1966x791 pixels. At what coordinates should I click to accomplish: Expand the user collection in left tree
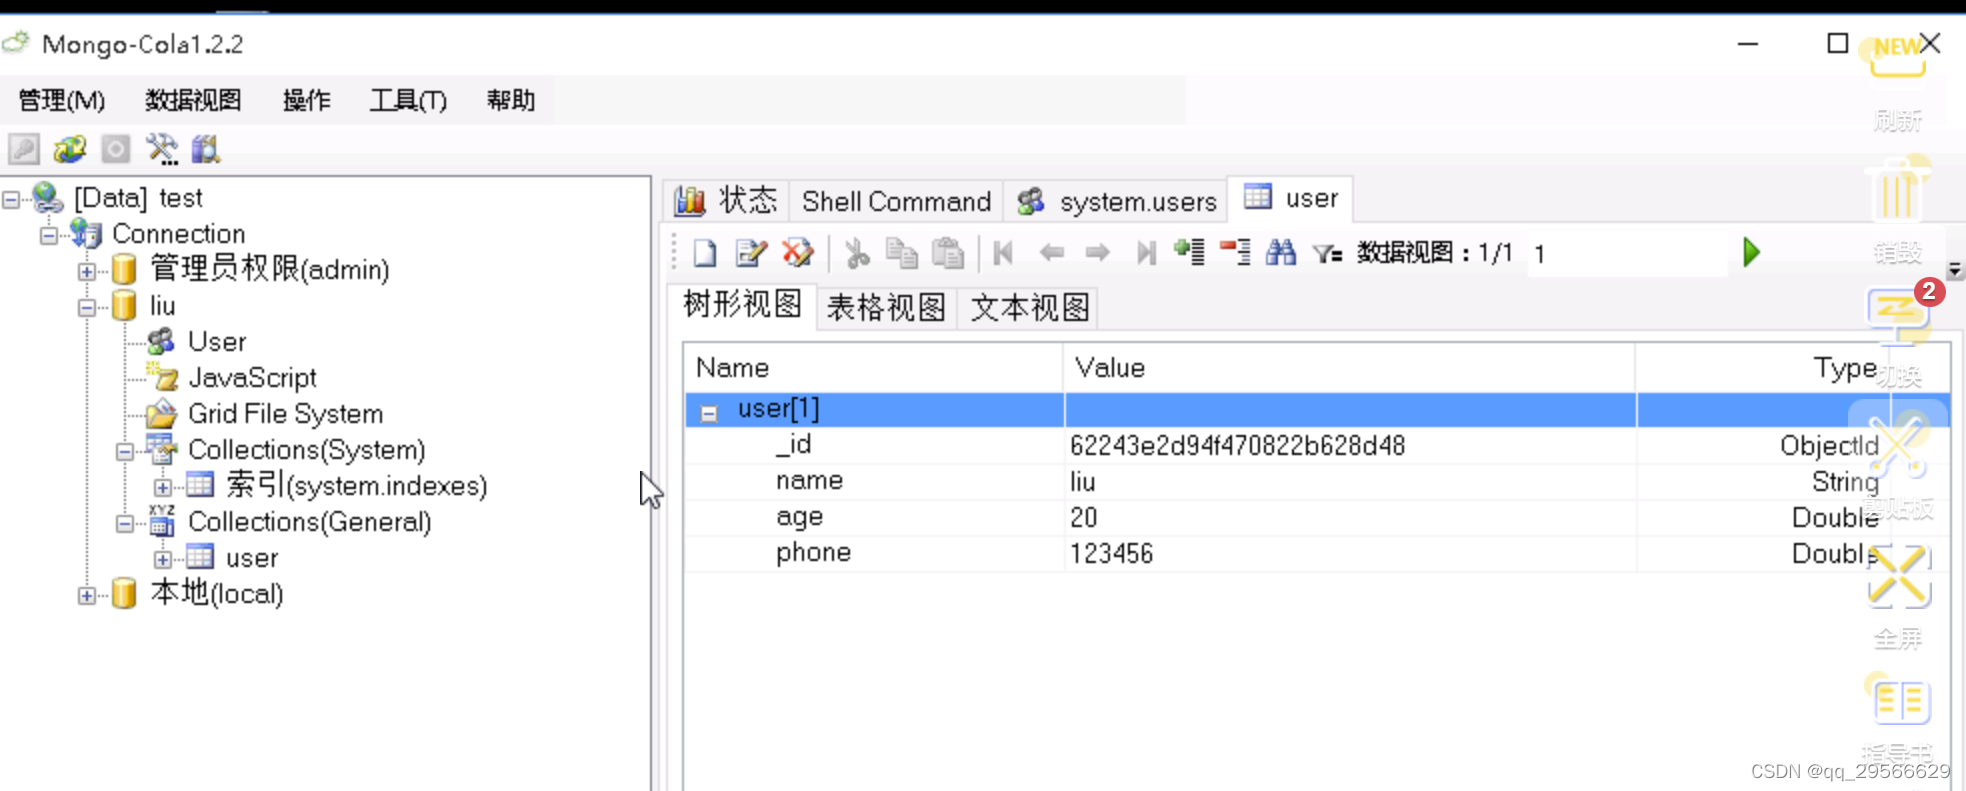[x=163, y=560]
